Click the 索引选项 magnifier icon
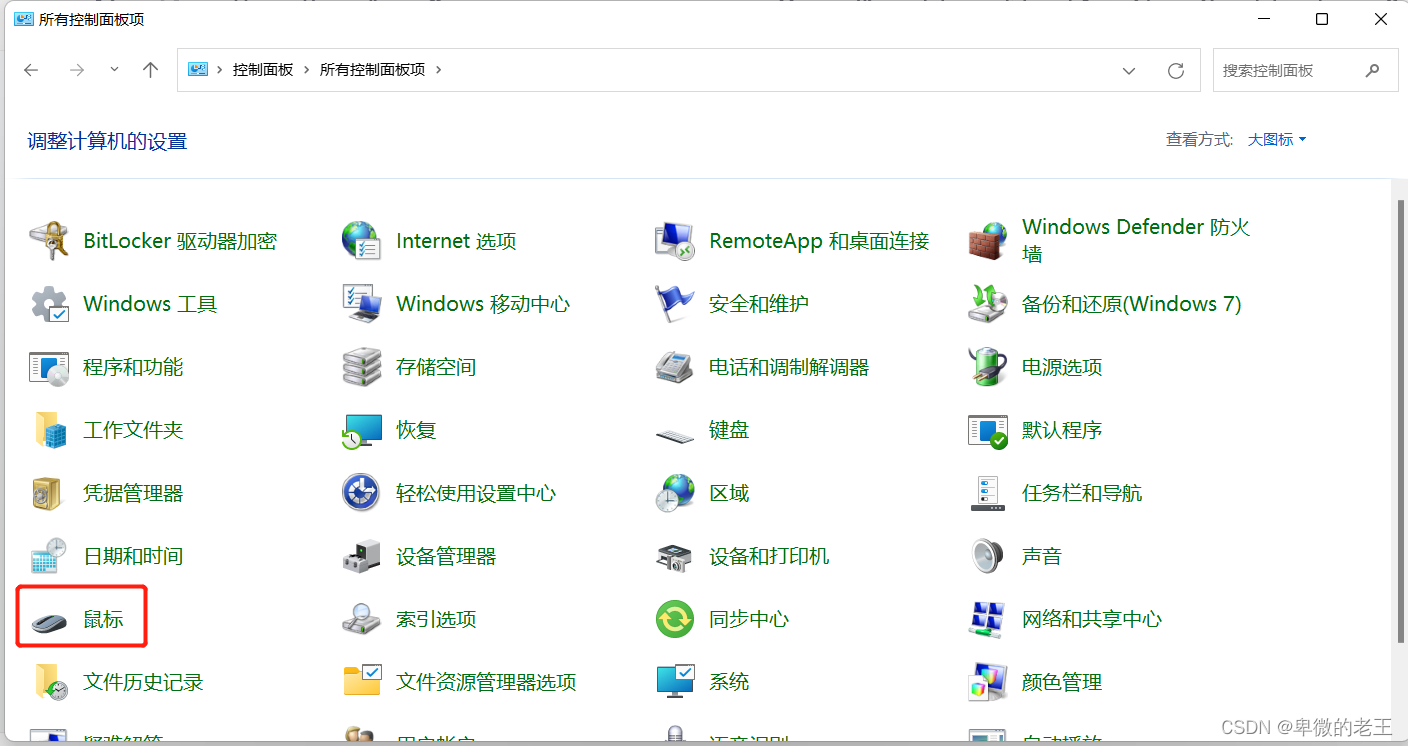The image size is (1408, 746). [361, 619]
